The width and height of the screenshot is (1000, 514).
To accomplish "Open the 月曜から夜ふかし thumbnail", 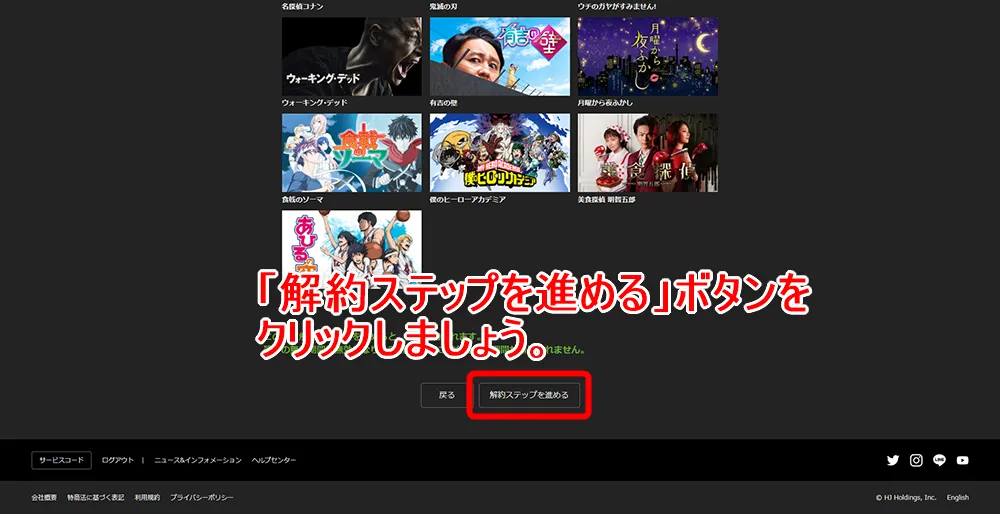I will (648, 57).
